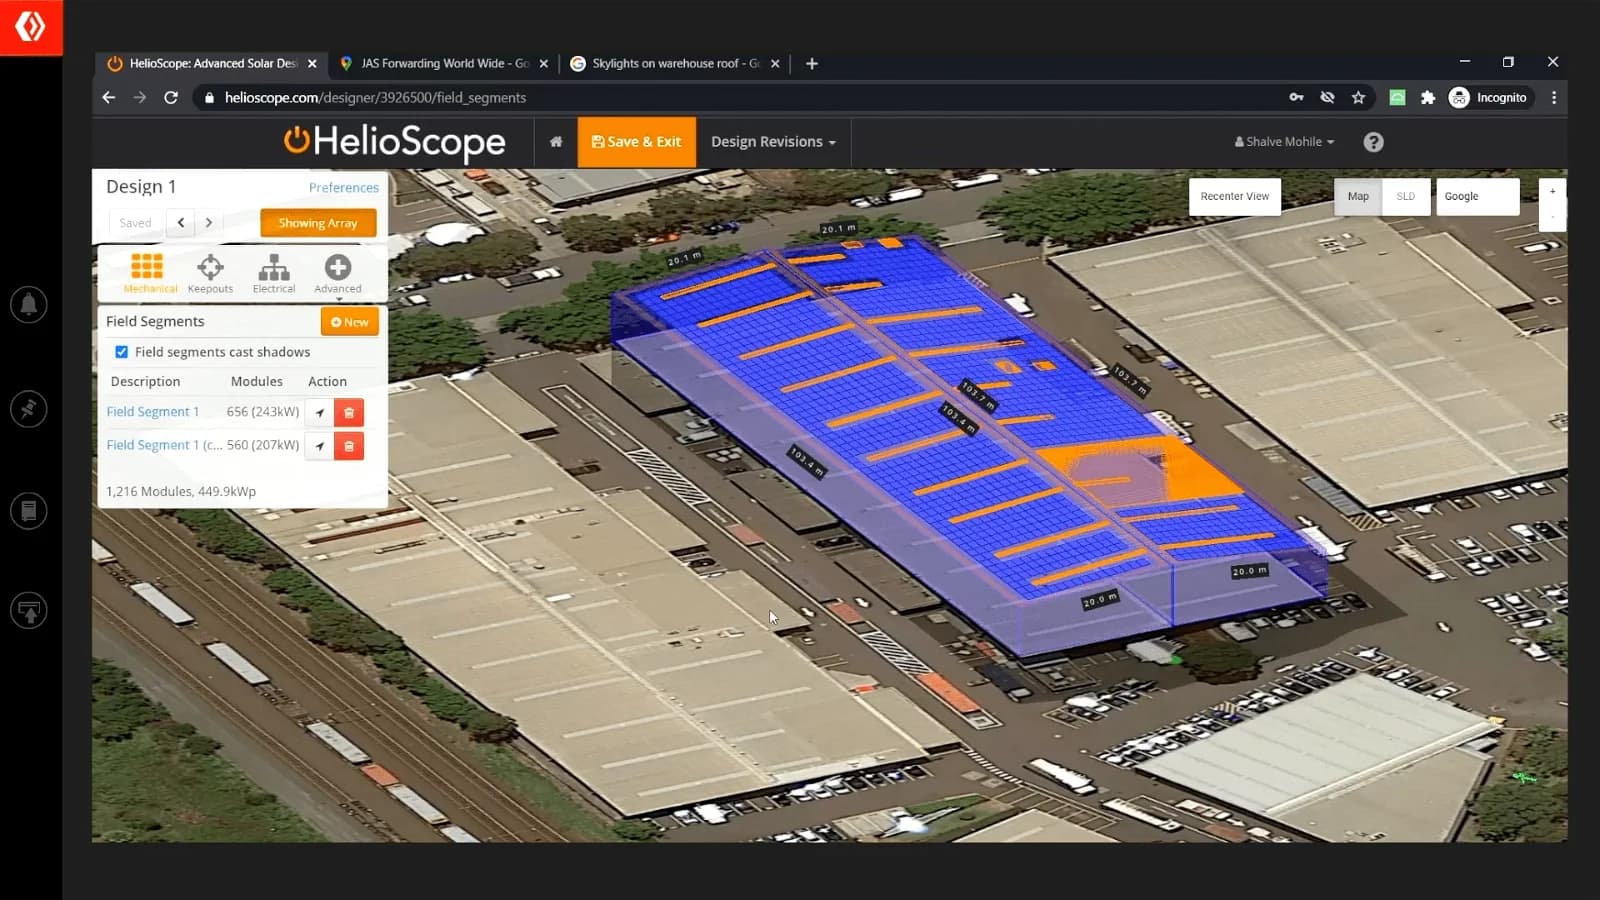Click the Modules column header
Image resolution: width=1600 pixels, height=900 pixels.
coord(257,381)
